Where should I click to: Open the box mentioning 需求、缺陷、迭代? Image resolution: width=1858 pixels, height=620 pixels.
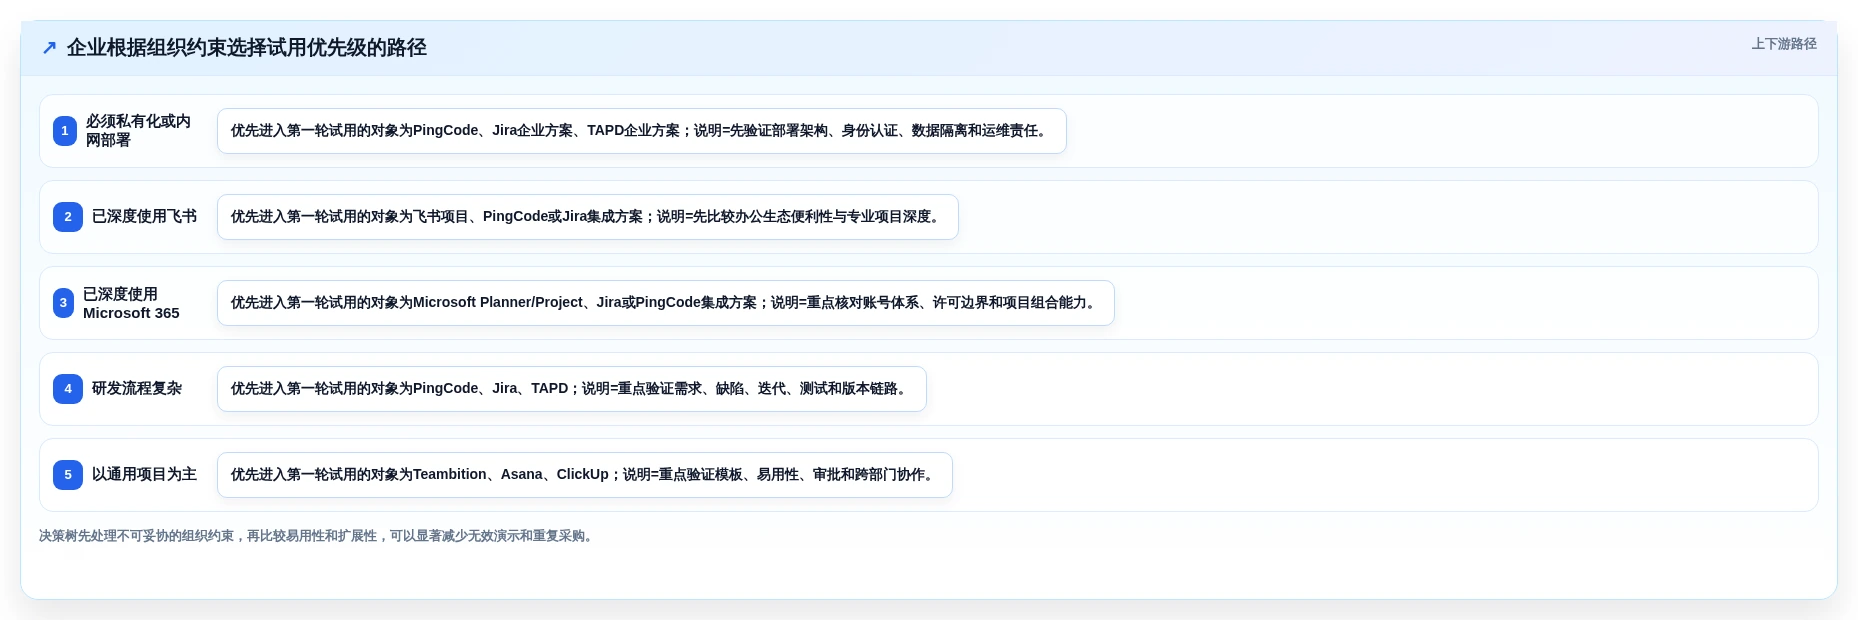click(572, 389)
